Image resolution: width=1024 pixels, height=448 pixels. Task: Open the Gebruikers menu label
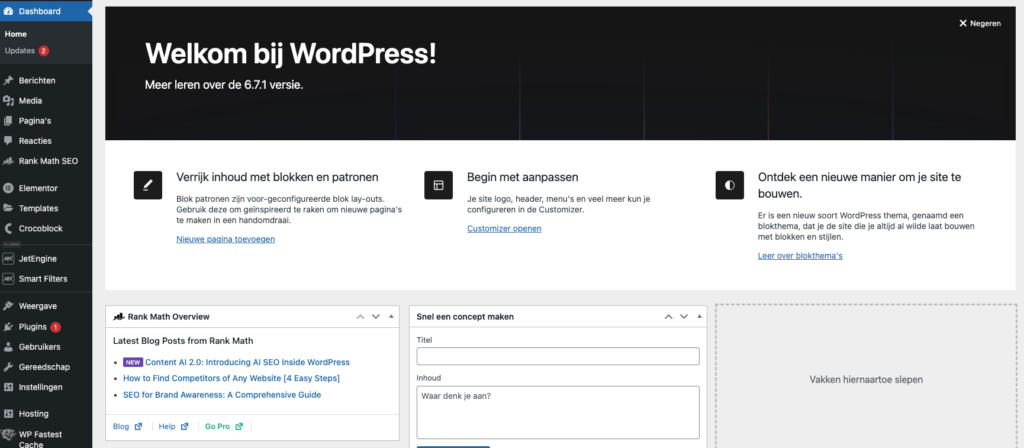point(40,347)
